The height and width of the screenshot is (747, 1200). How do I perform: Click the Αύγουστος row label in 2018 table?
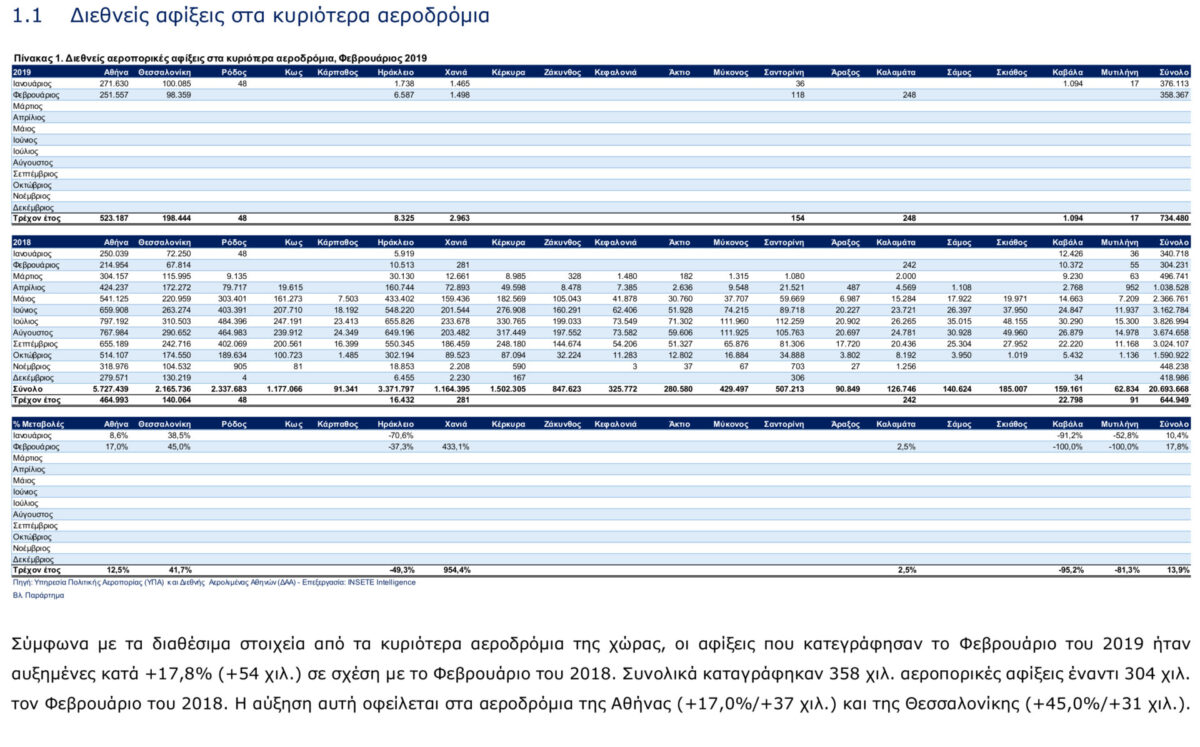click(32, 331)
